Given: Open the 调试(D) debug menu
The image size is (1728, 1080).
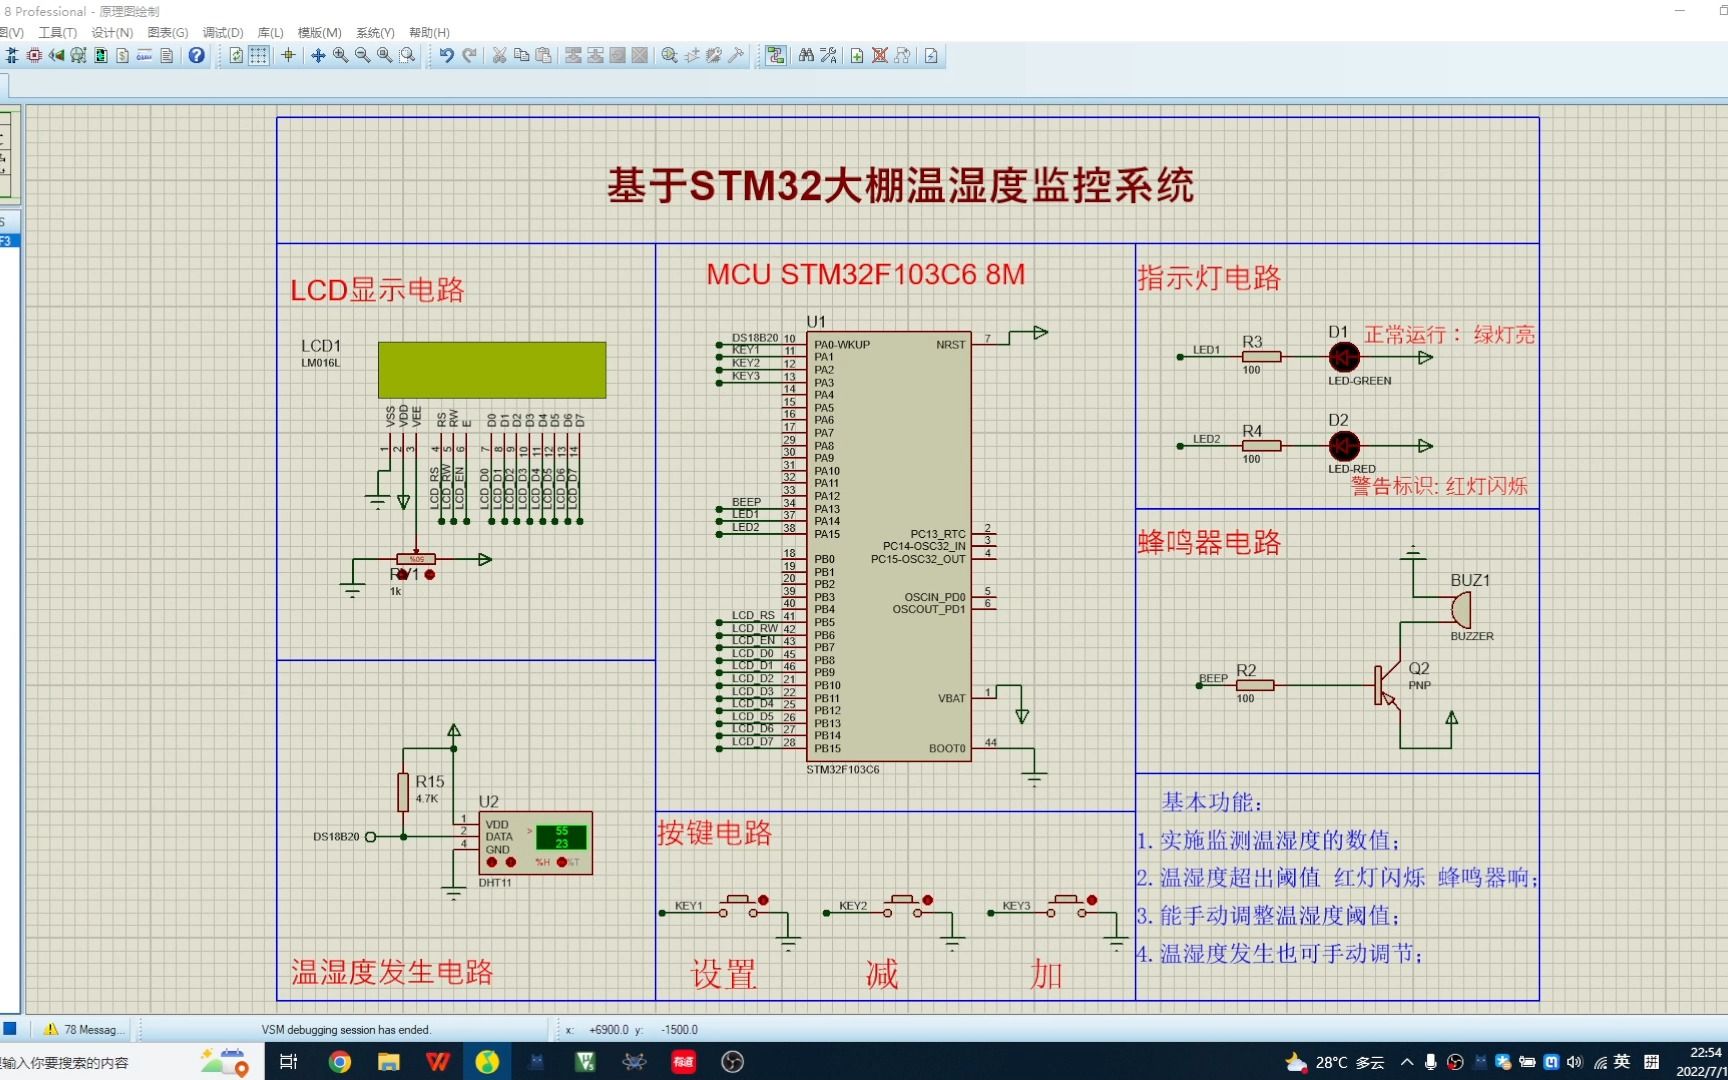Looking at the screenshot, I should pyautogui.click(x=222, y=32).
